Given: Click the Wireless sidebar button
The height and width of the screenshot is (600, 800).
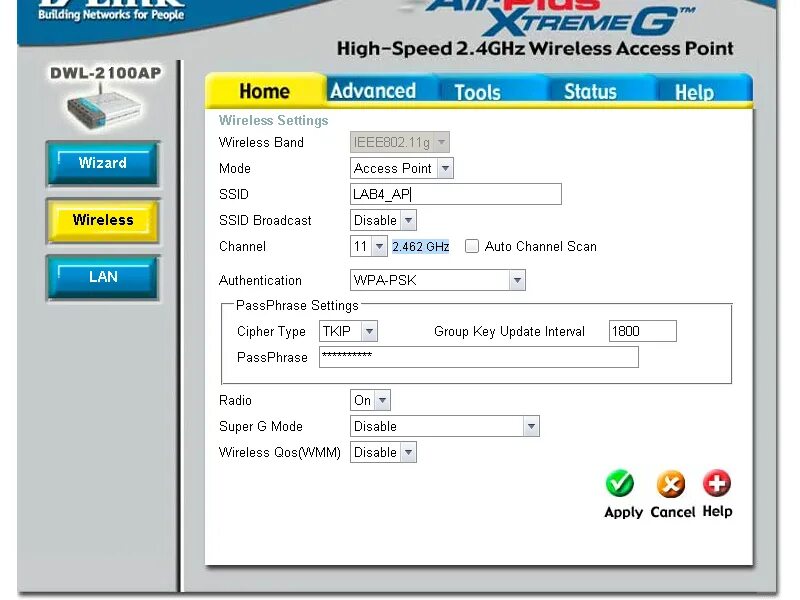Looking at the screenshot, I should [x=103, y=220].
